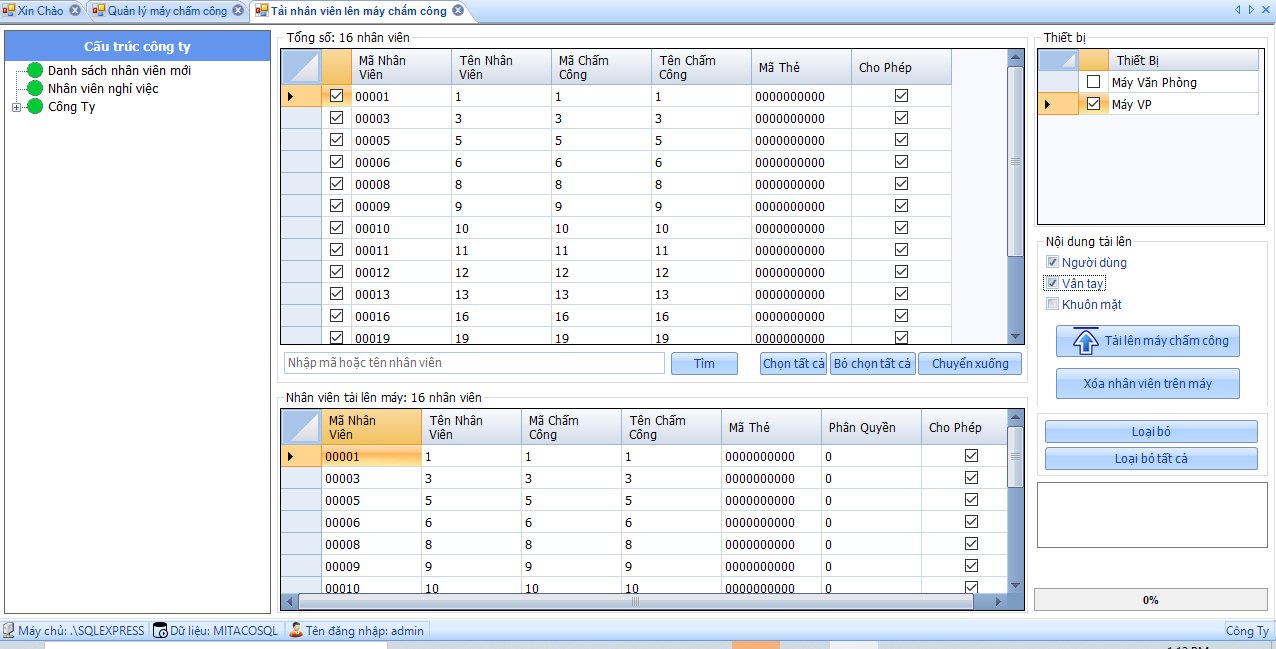The image size is (1276, 649).
Task: Click the horizontal scrollbar of the lower table
Action: tap(634, 602)
